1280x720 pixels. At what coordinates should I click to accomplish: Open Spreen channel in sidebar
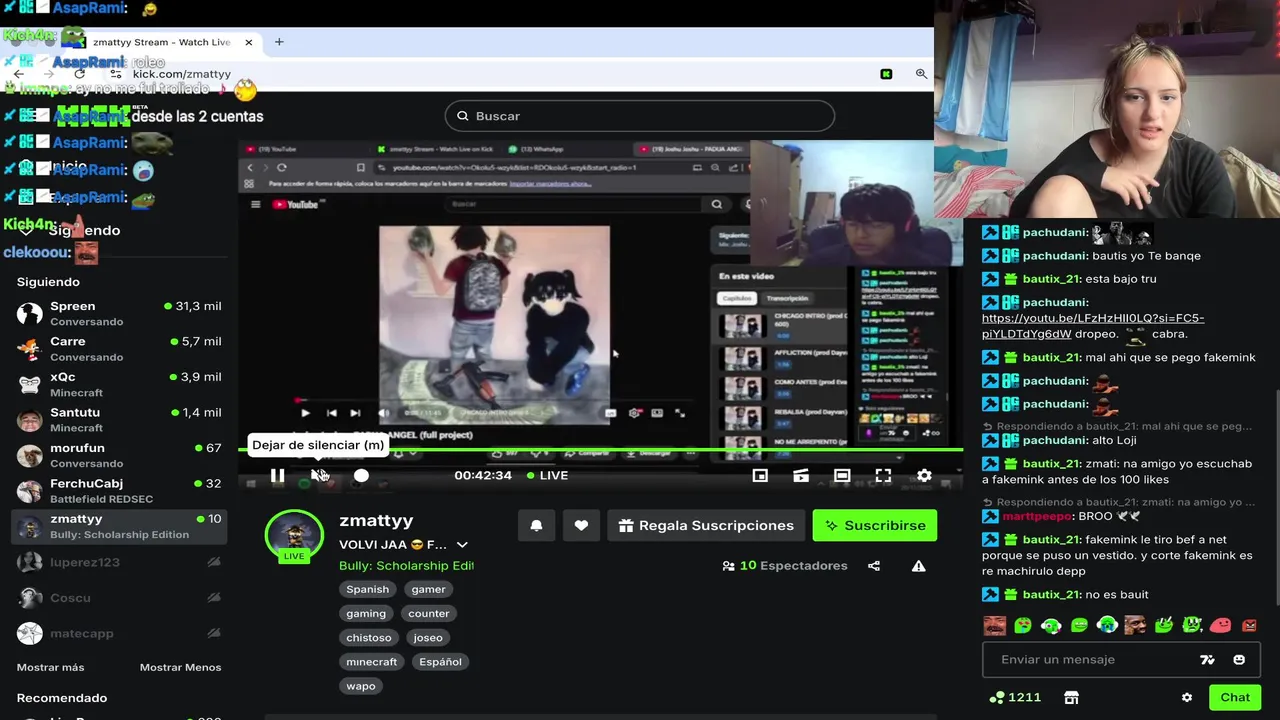tap(119, 313)
